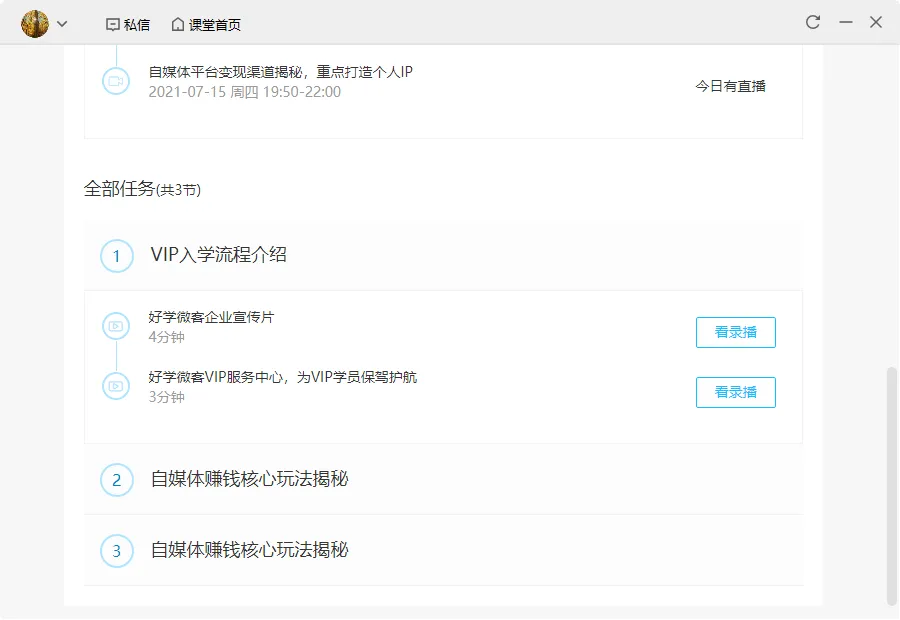Open 私信 private messages

128,25
